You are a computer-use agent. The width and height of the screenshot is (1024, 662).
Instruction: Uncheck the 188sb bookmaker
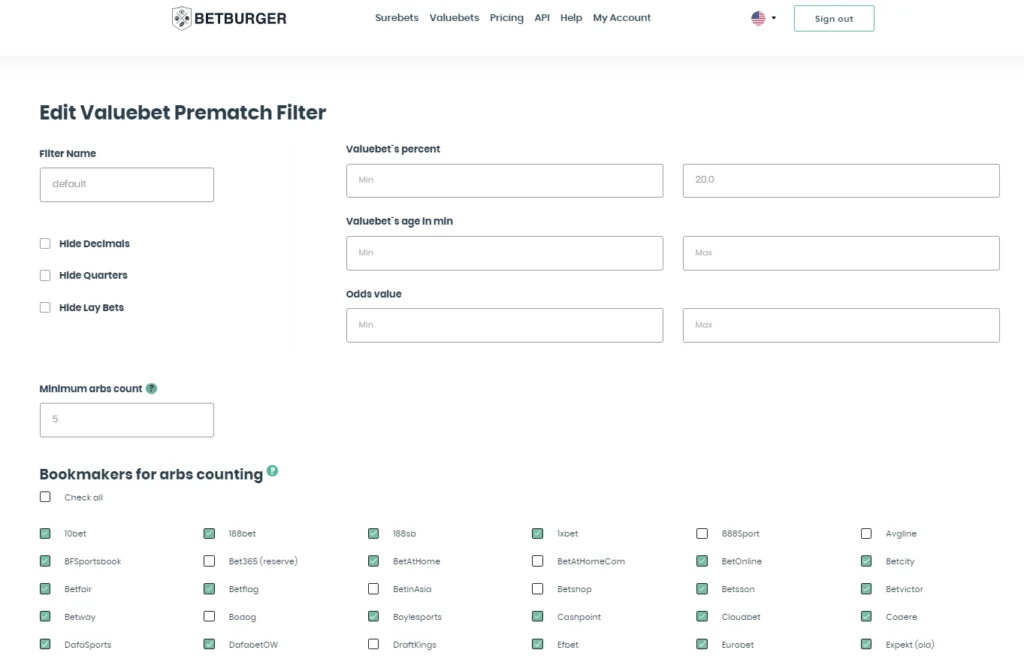pos(374,533)
